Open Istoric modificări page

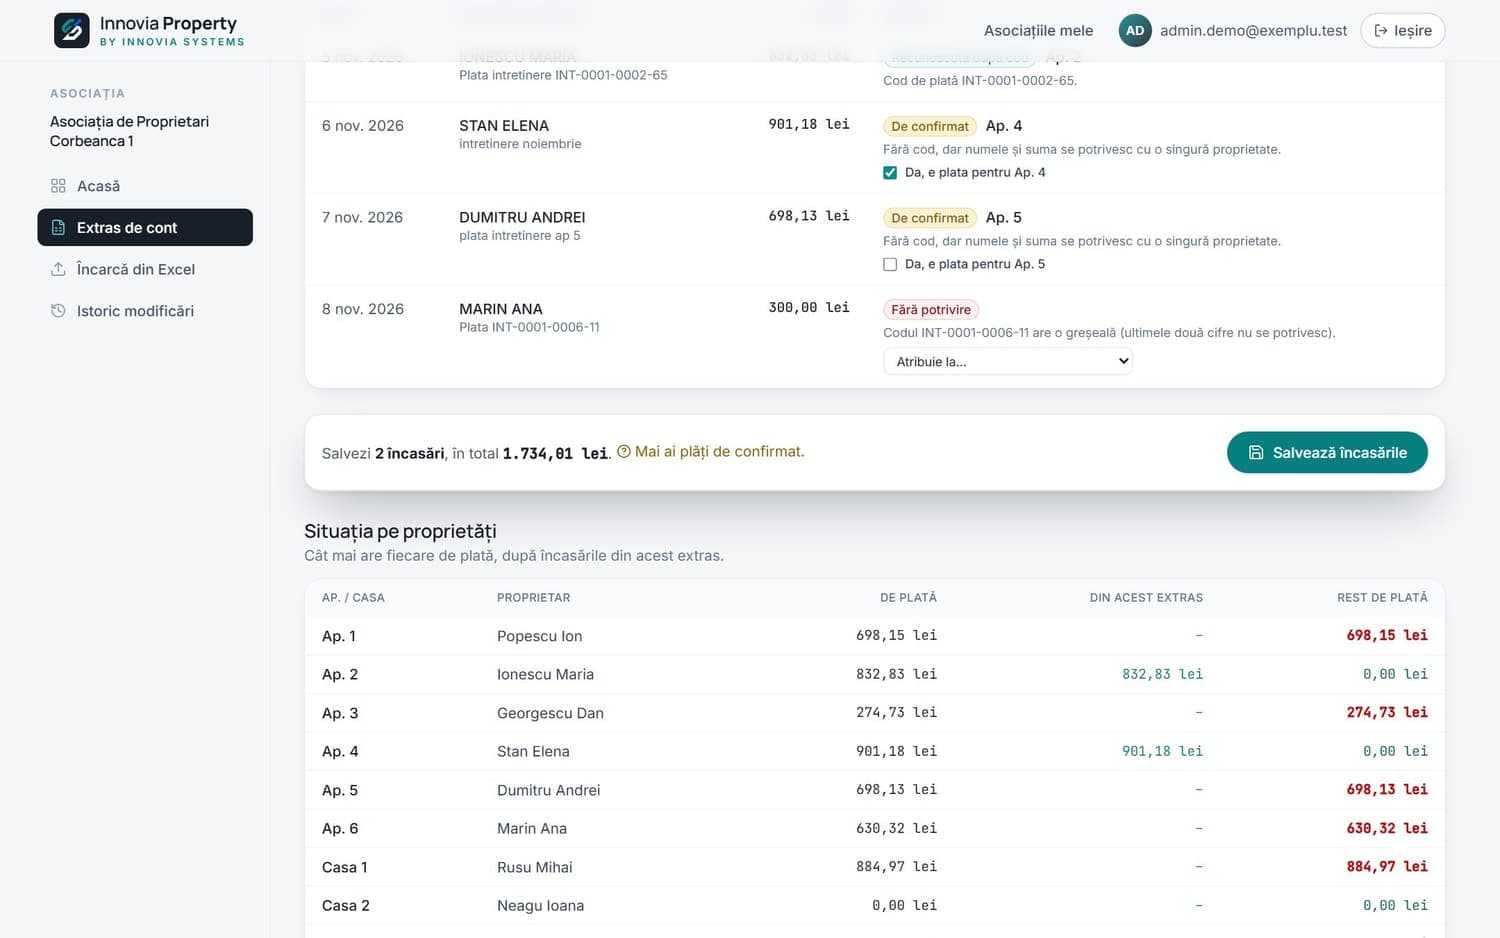point(145,311)
